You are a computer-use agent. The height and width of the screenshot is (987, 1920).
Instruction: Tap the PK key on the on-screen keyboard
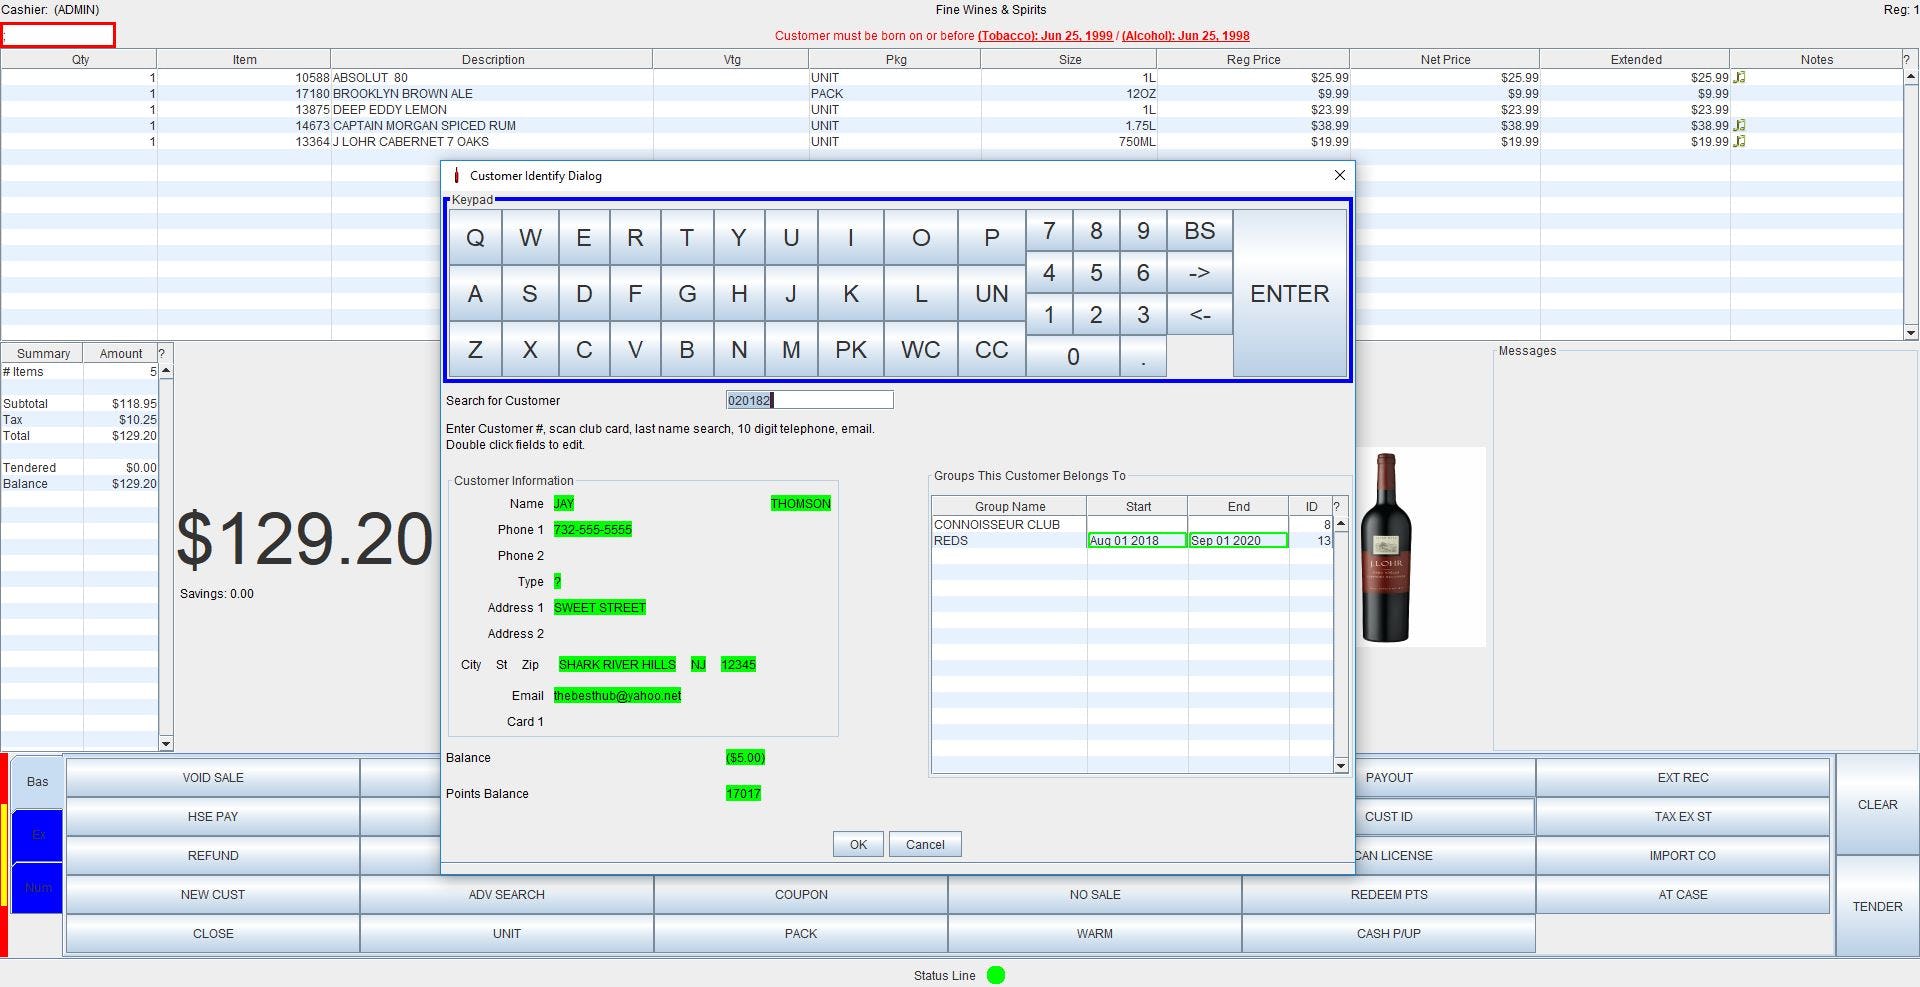pyautogui.click(x=851, y=350)
